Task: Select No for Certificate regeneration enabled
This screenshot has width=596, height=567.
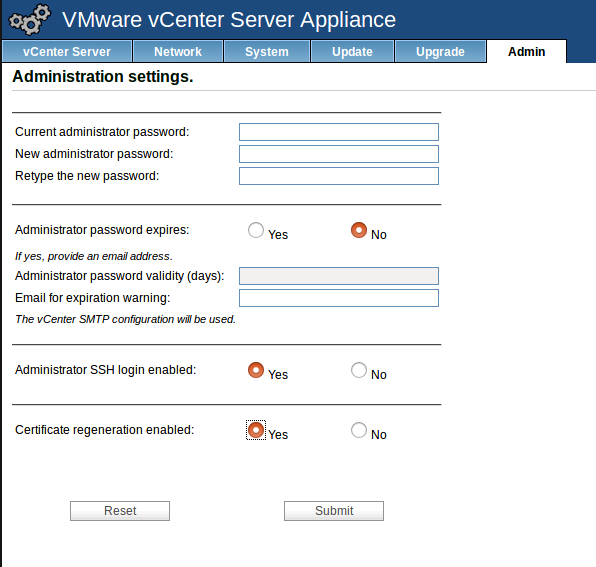Action: (359, 430)
